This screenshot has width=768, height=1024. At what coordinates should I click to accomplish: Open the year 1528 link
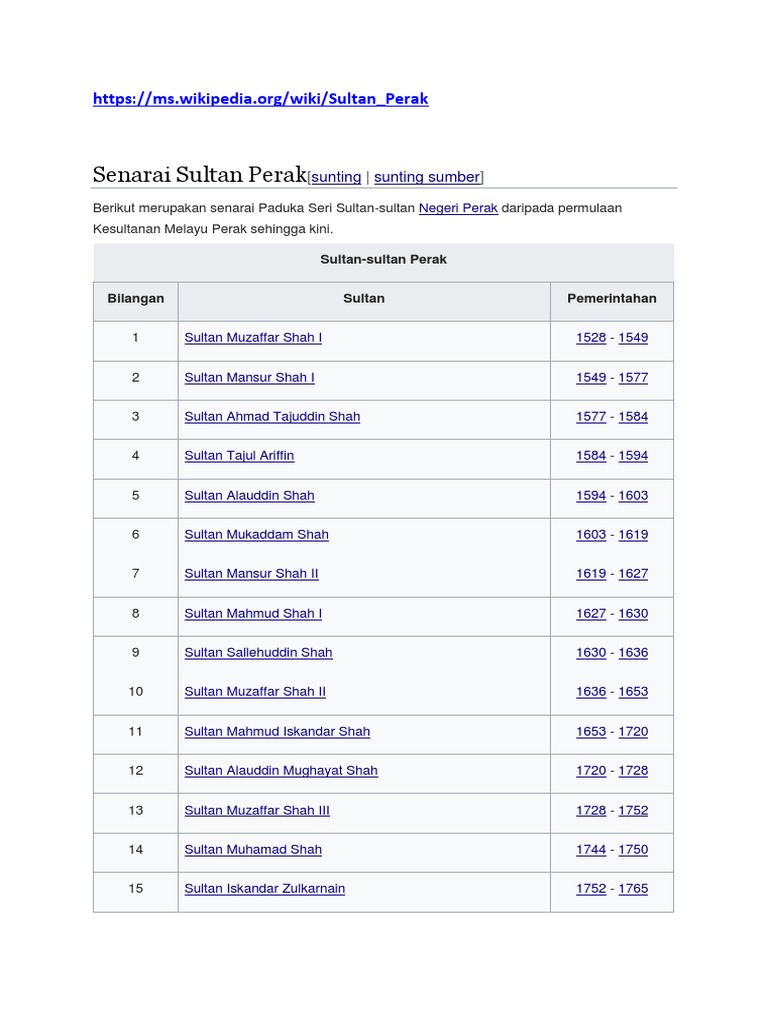tap(591, 338)
